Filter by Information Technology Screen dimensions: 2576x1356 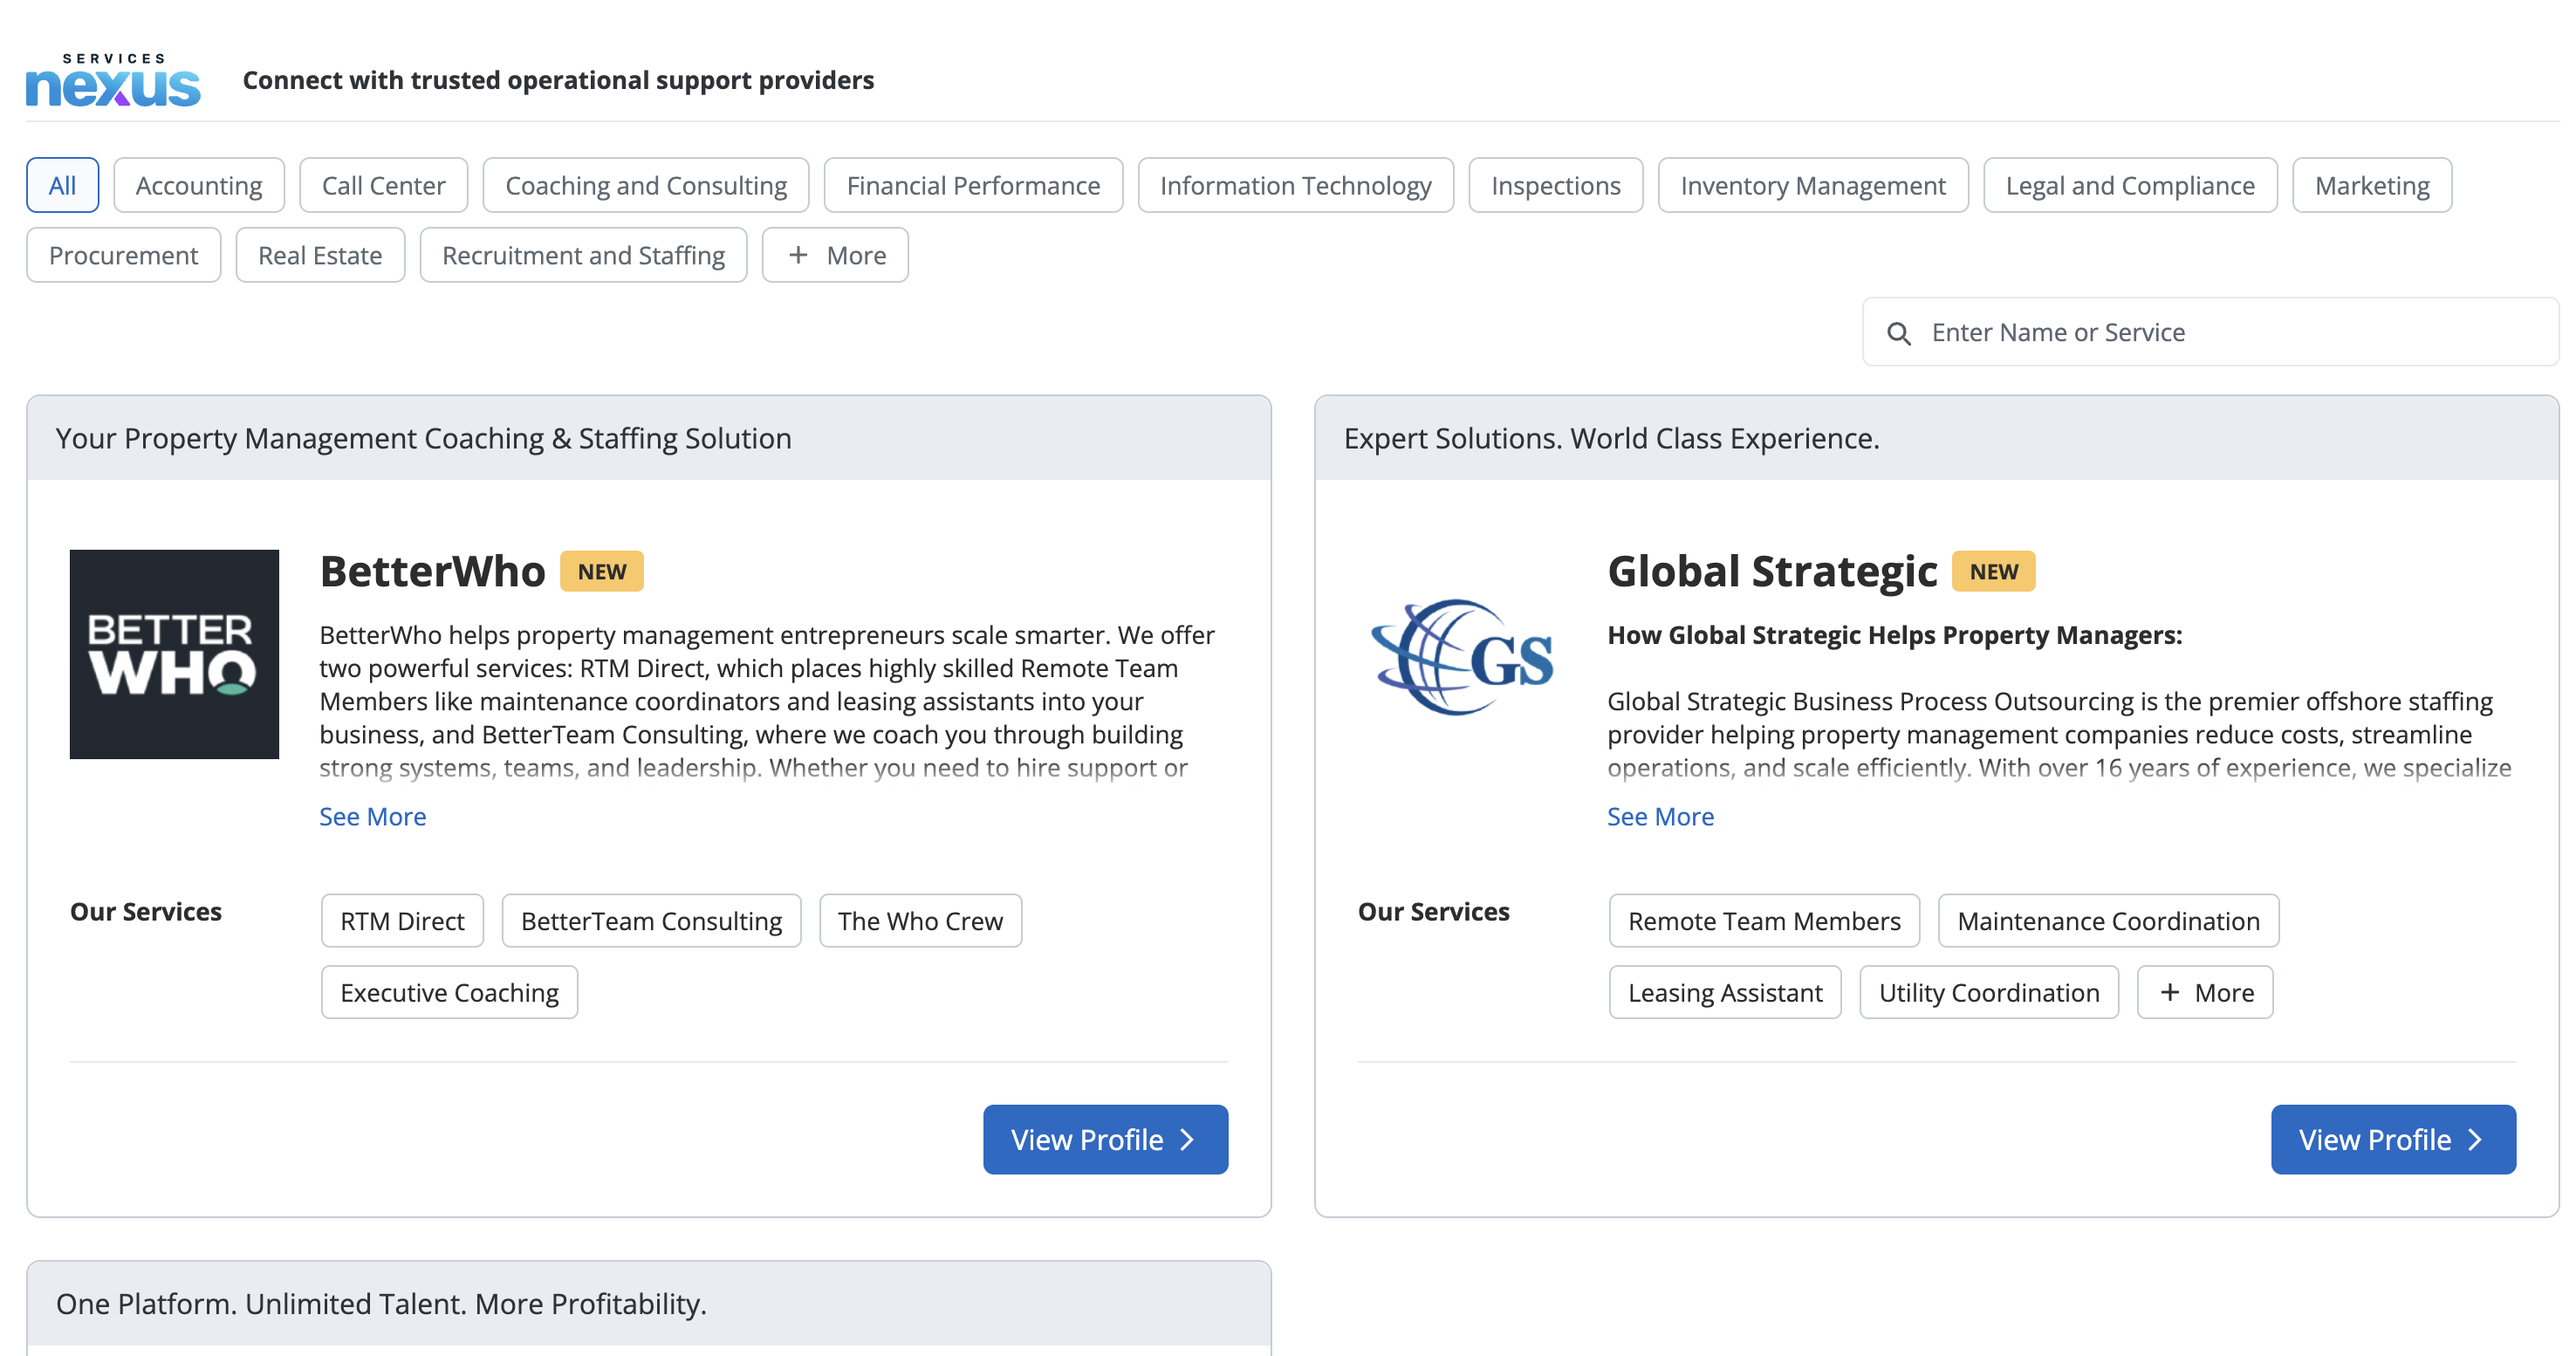(1296, 185)
